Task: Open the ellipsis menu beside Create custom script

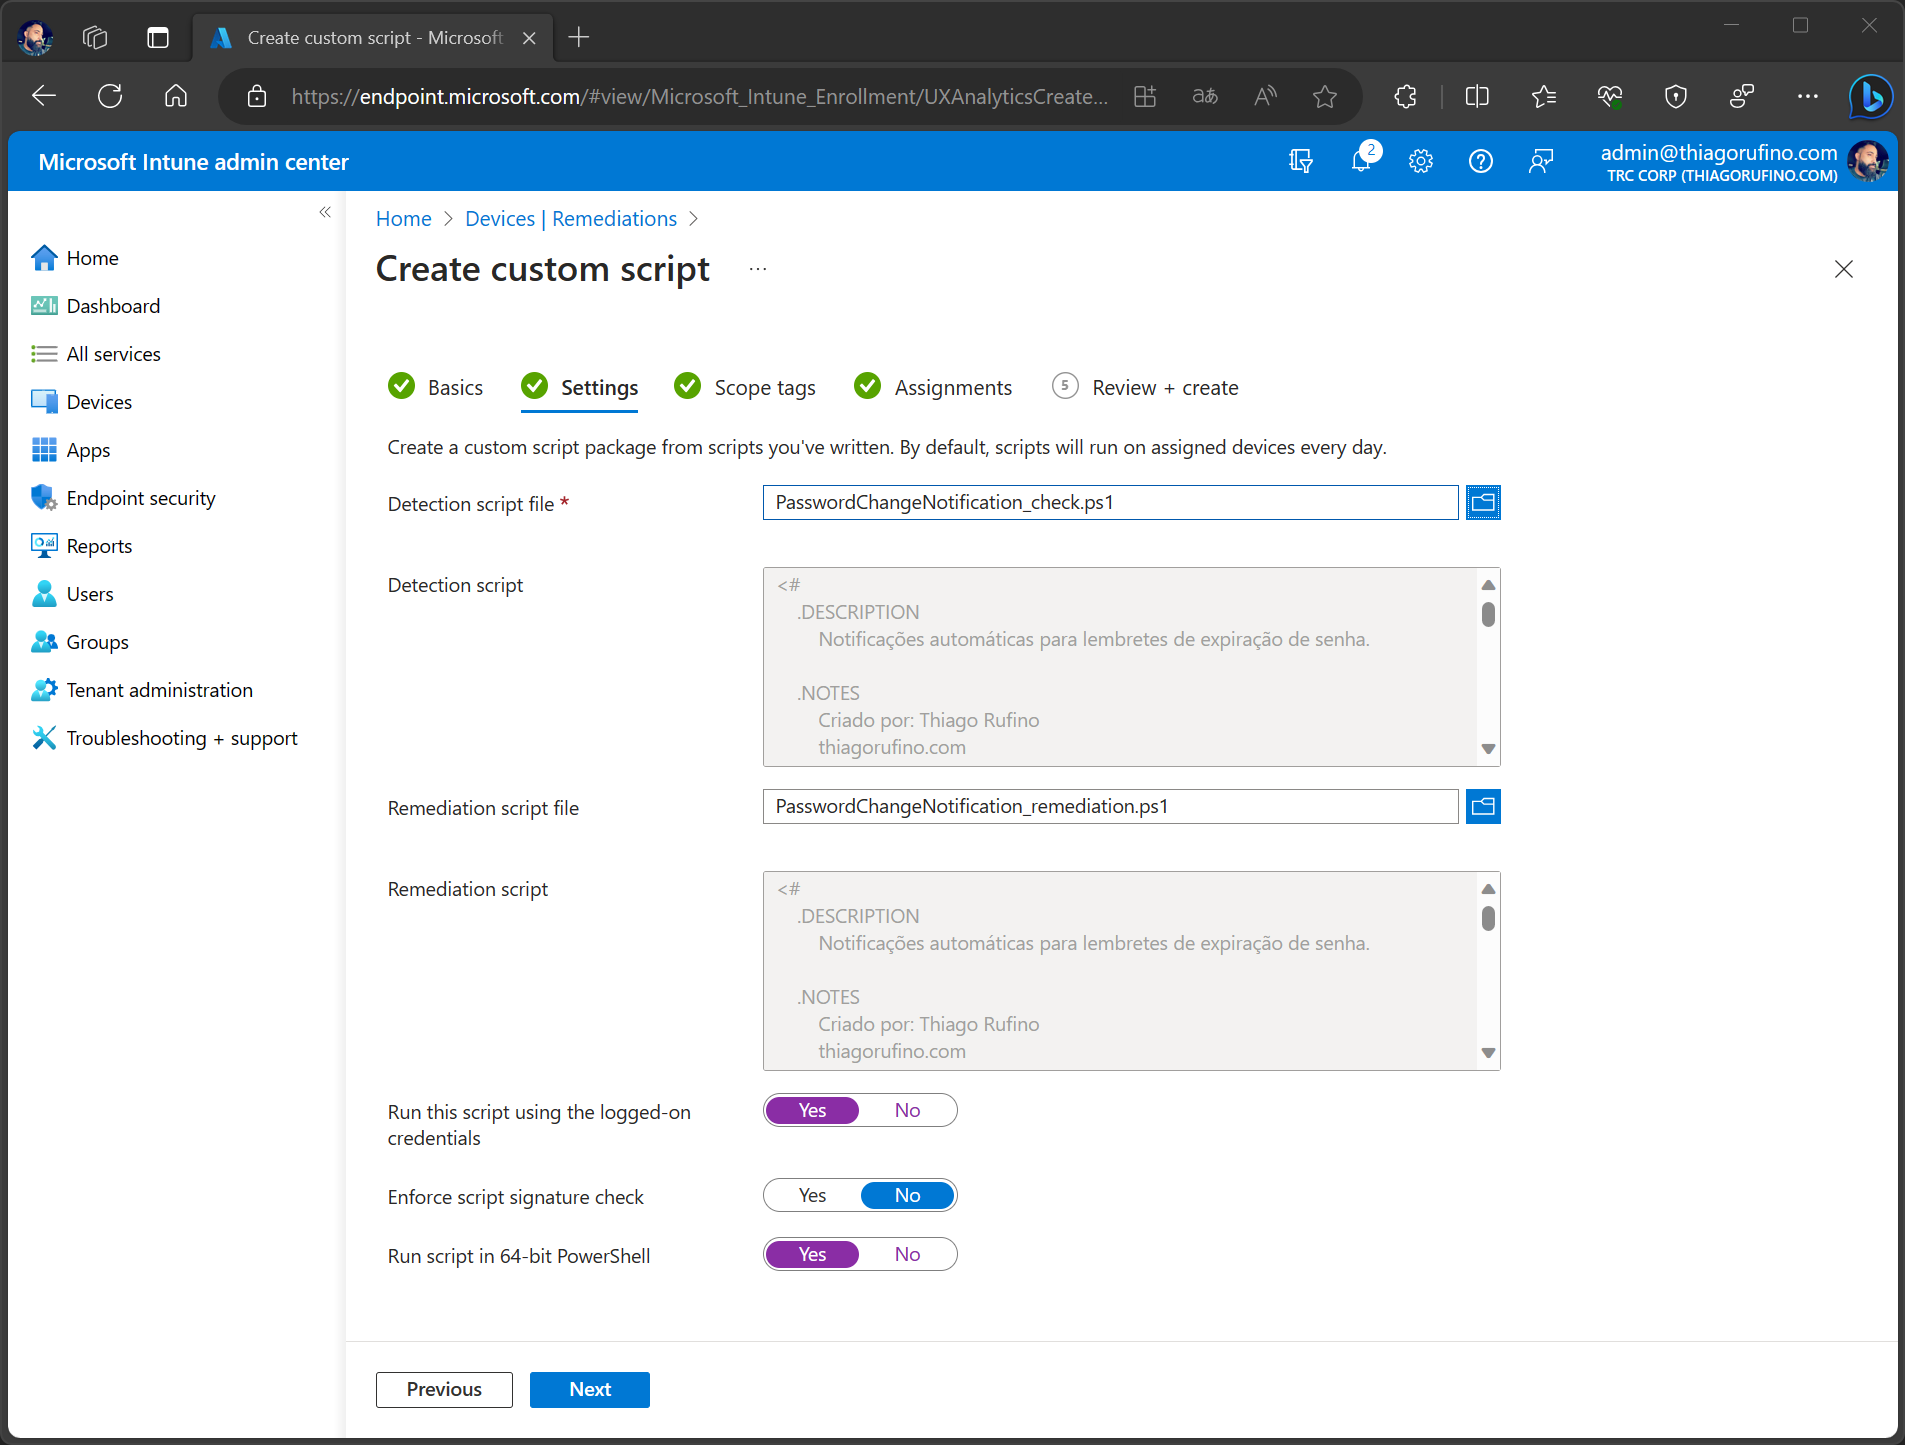Action: (758, 269)
